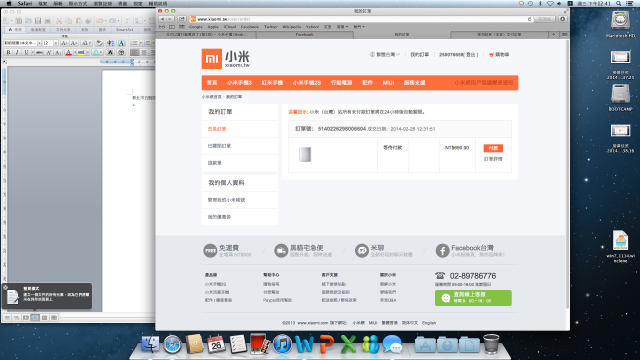Open Apple menu
The image size is (640, 360).
[8, 3]
